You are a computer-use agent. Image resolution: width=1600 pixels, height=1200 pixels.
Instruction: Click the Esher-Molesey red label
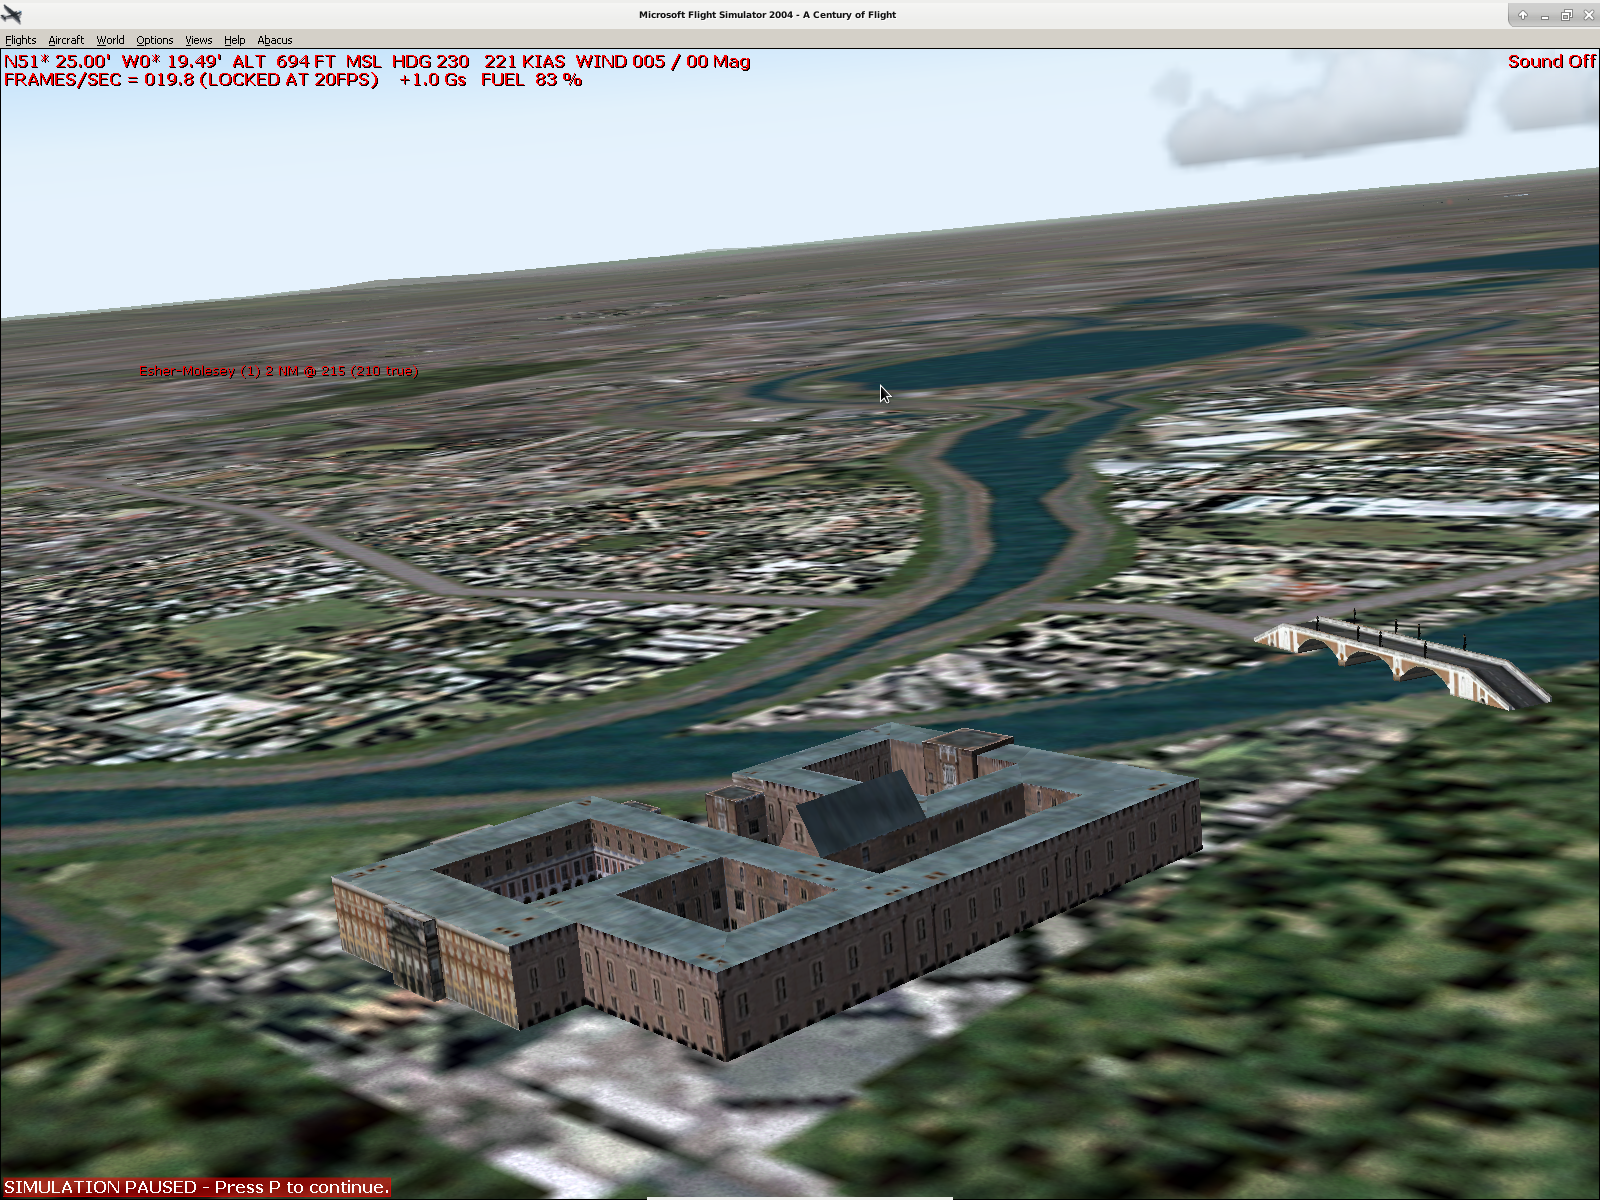278,371
